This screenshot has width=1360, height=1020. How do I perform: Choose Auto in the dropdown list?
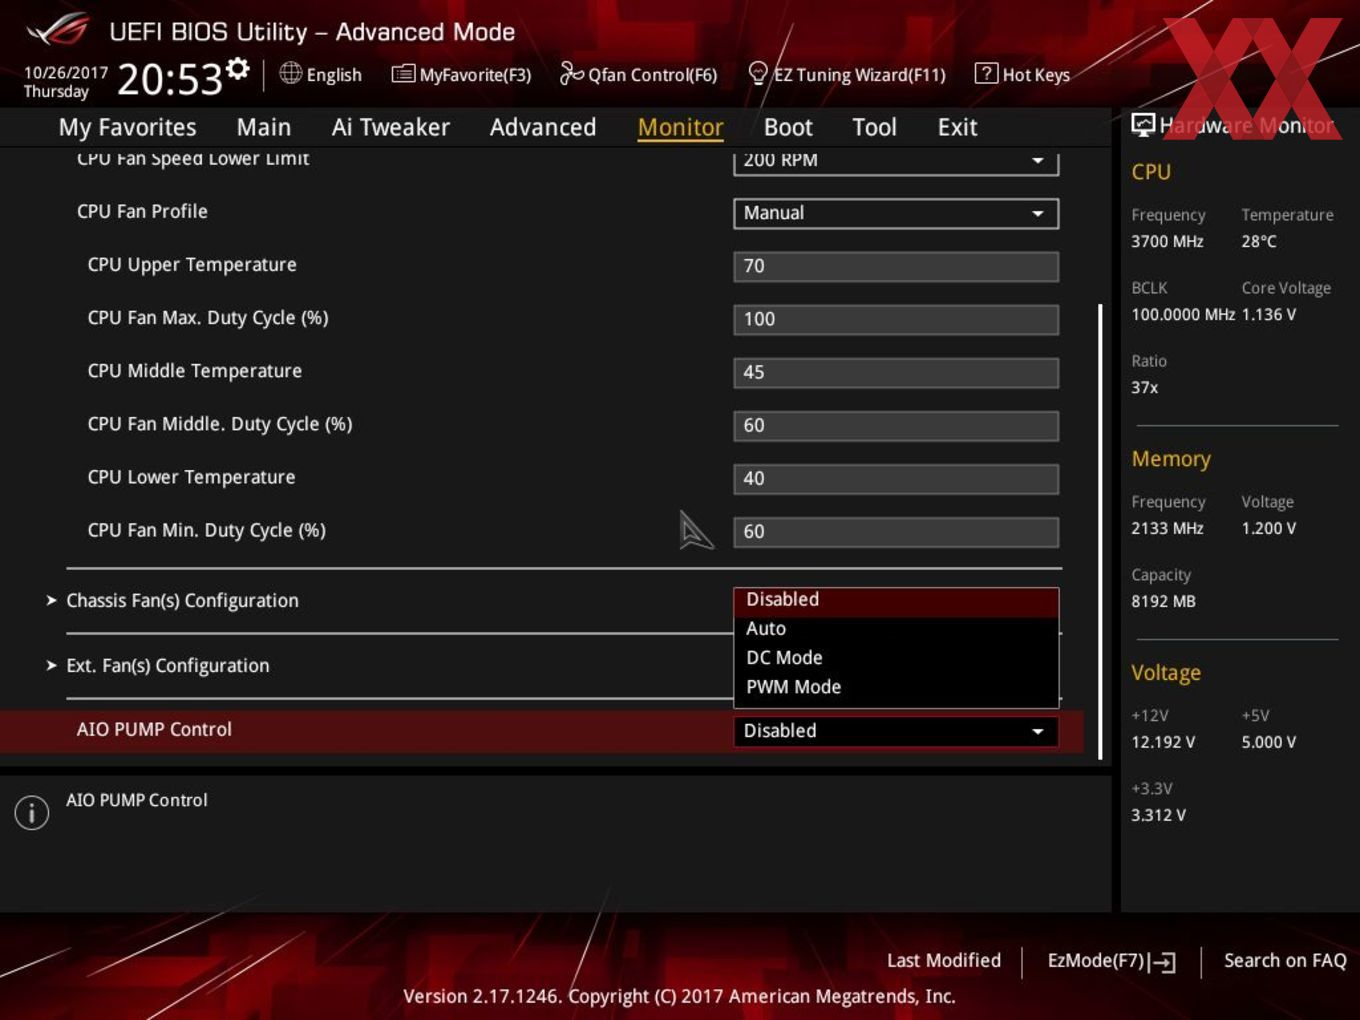896,629
